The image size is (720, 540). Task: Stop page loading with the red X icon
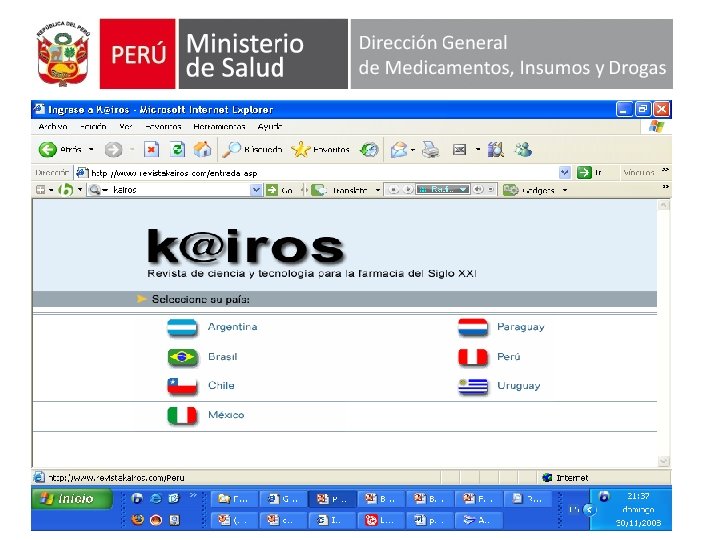pyautogui.click(x=151, y=149)
